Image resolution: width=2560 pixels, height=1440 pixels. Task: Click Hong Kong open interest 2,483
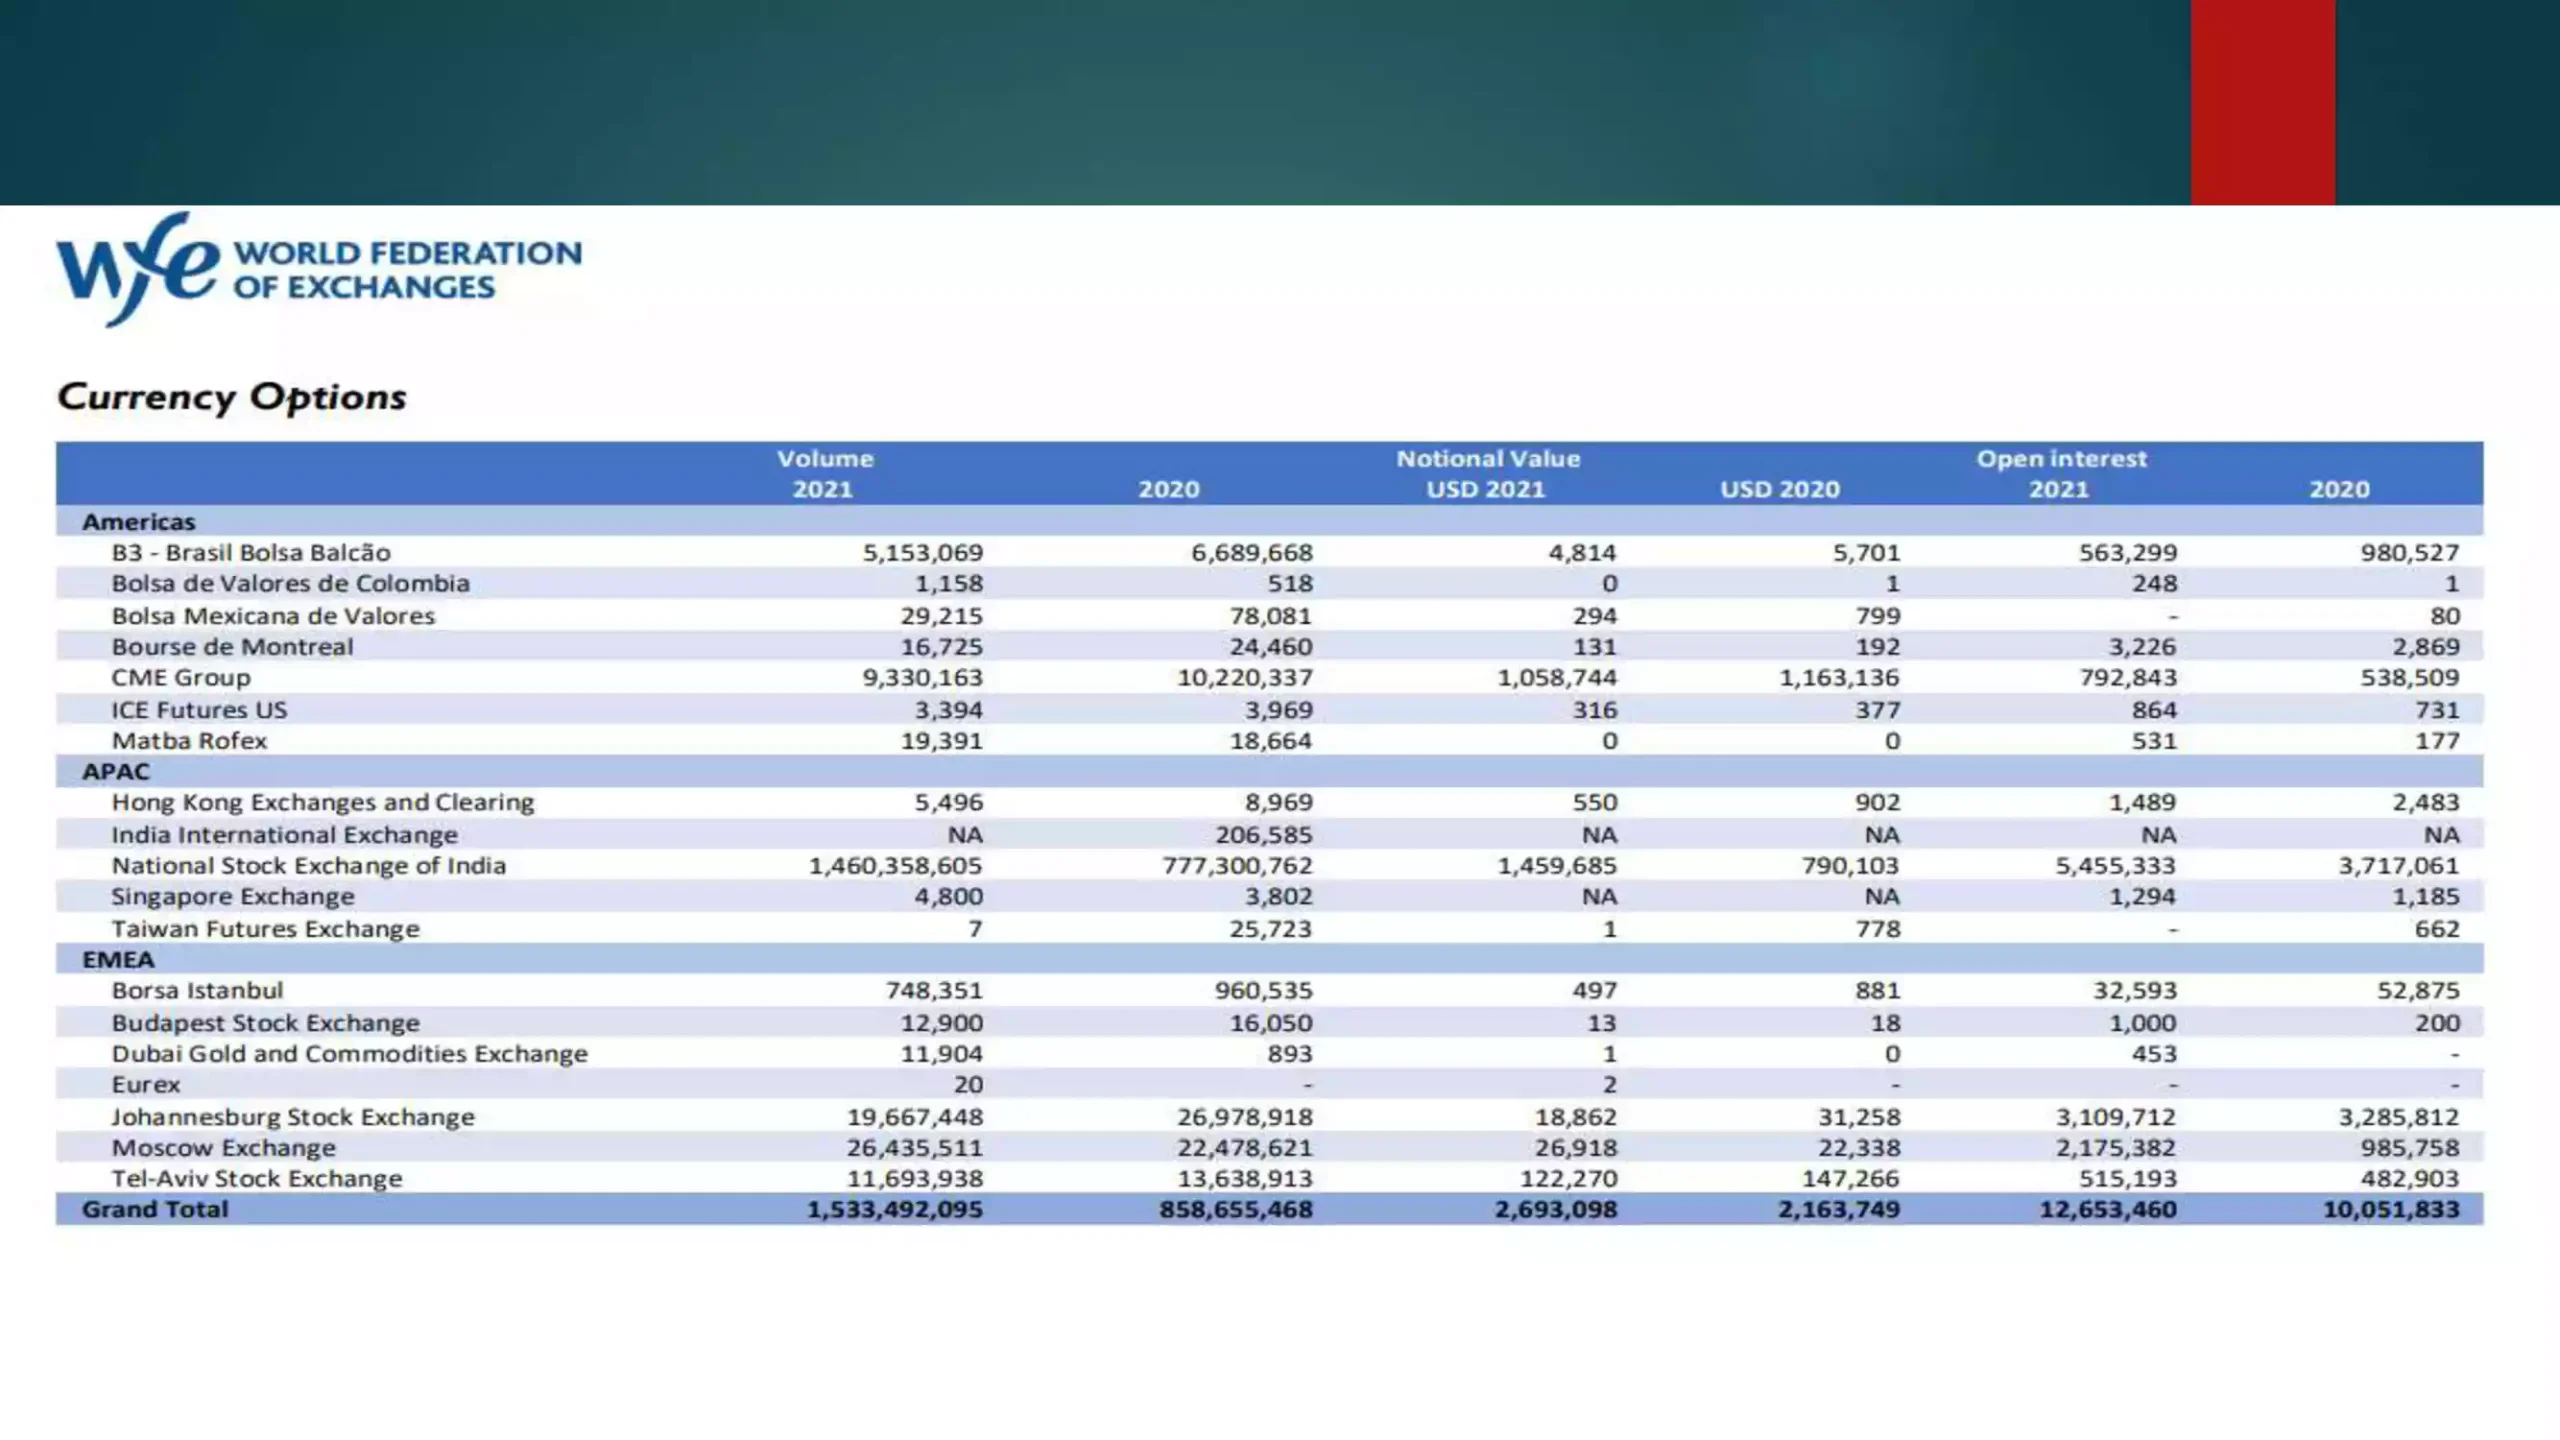point(2426,803)
